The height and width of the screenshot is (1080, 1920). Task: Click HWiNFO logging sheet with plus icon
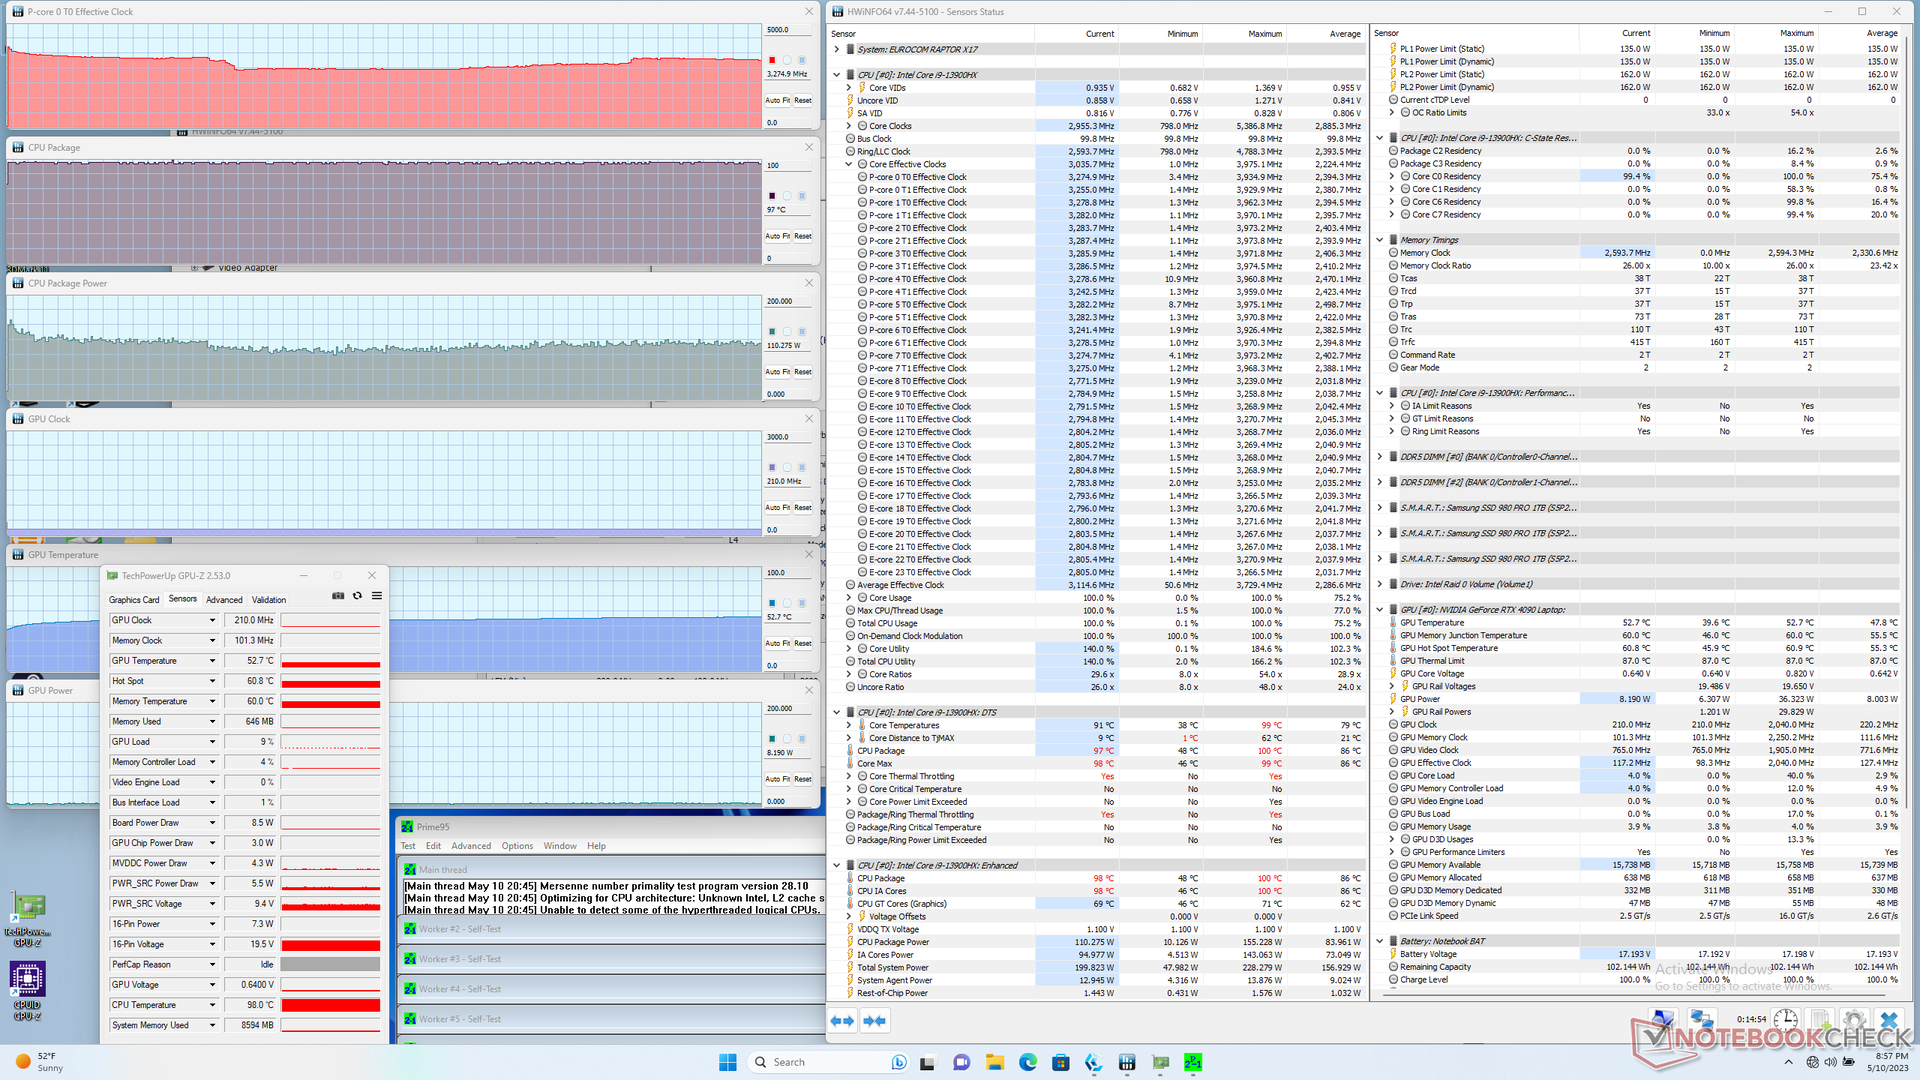point(1820,1020)
